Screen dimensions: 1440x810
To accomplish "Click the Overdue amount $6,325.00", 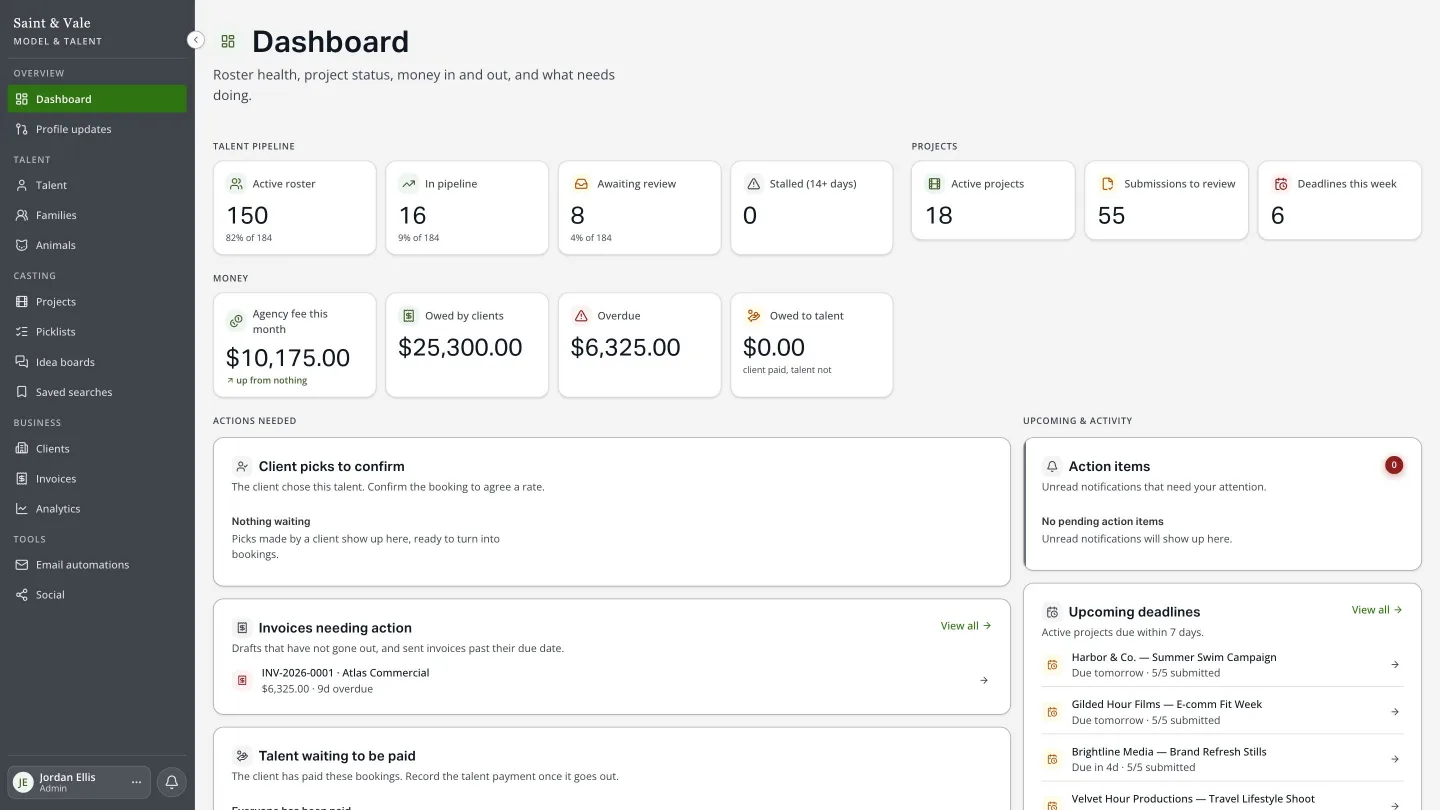I will [626, 348].
